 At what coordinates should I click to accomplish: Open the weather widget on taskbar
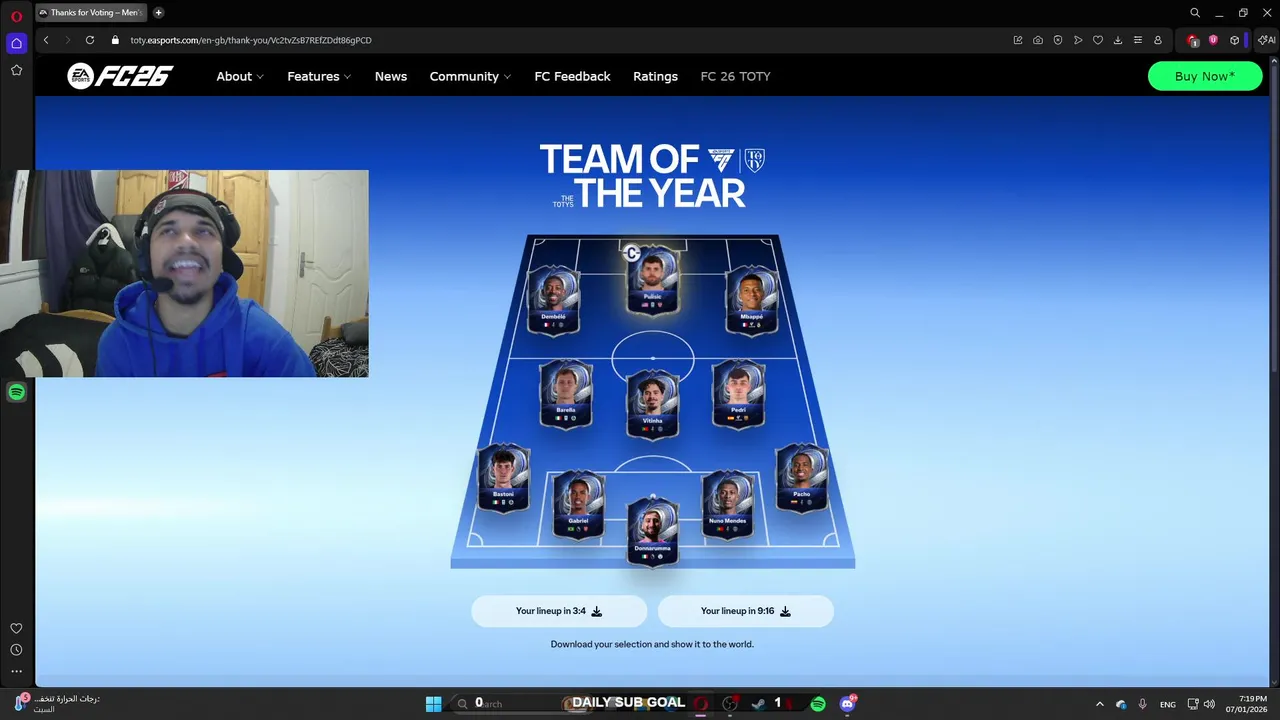pyautogui.click(x=58, y=704)
